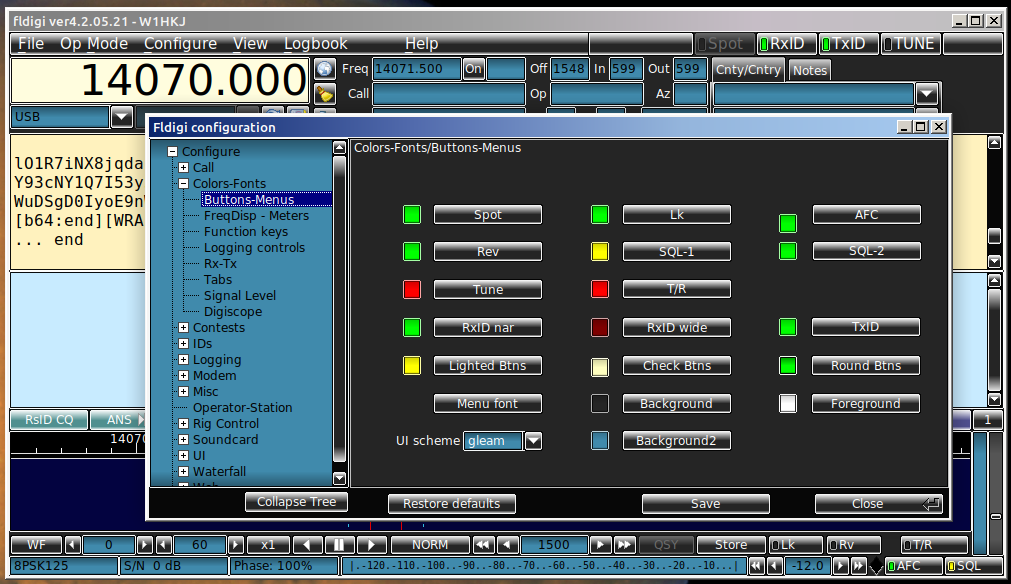Screen dimensions: 1011x584
Task: Toggle the TUNE button in top bar
Action: click(910, 44)
